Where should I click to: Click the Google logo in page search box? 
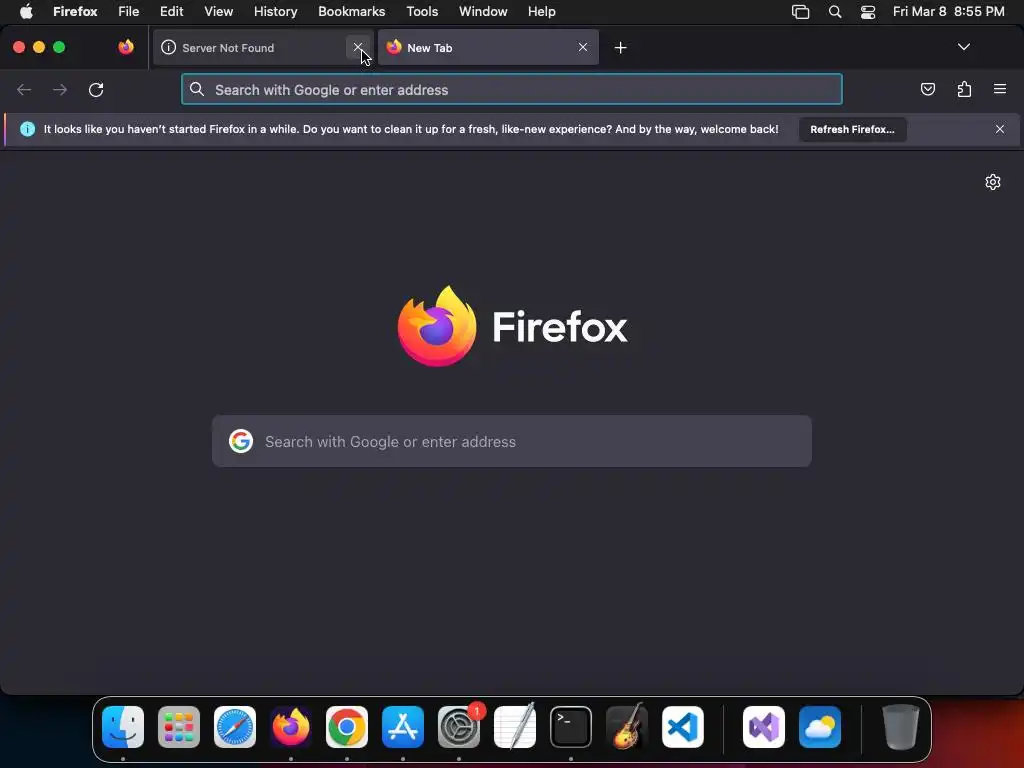241,441
